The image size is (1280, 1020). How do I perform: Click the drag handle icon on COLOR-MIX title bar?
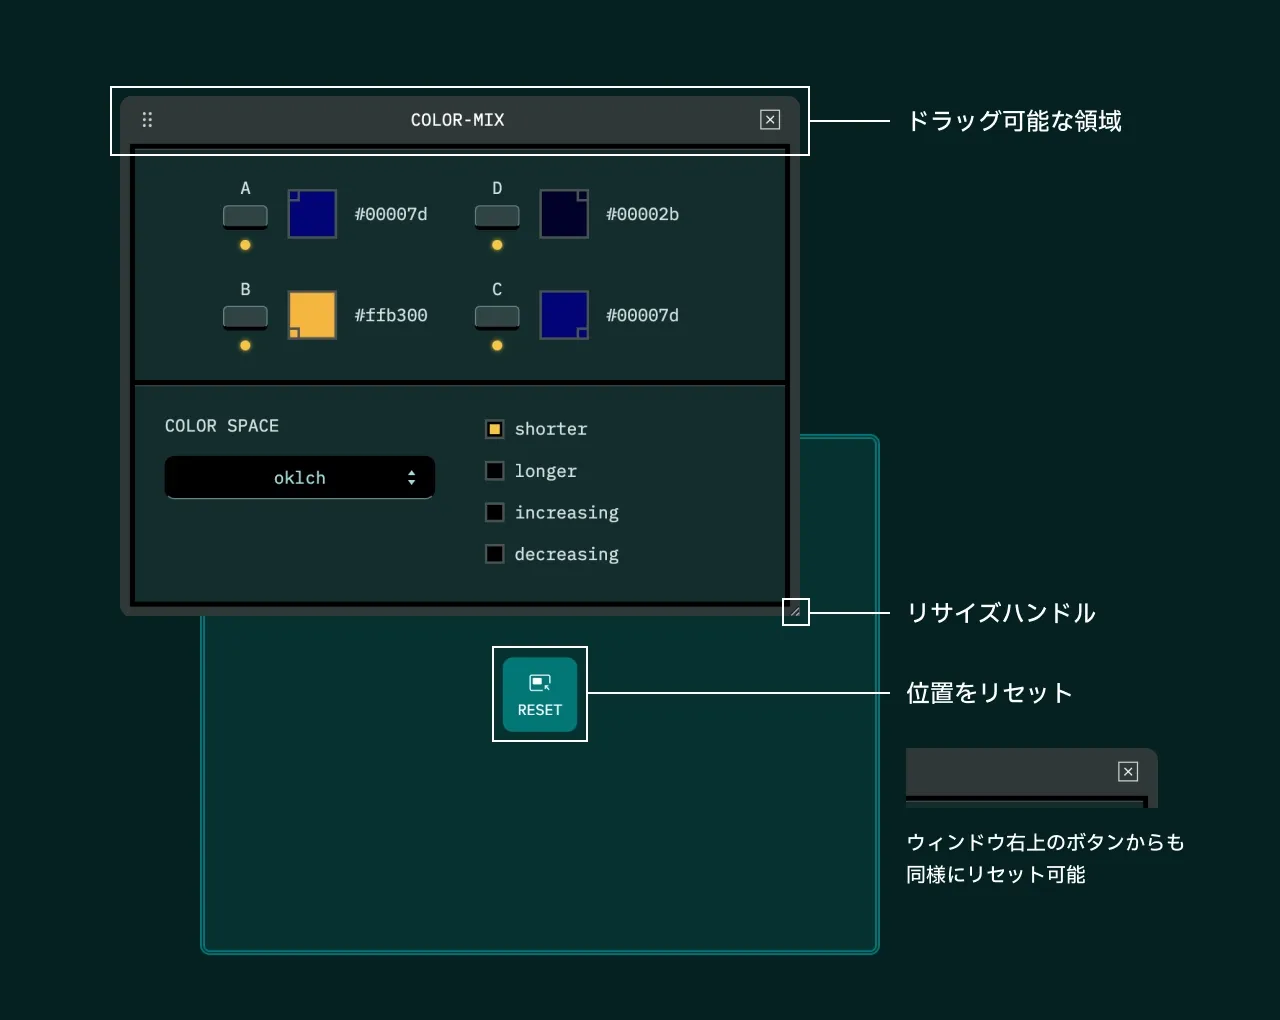coord(147,119)
